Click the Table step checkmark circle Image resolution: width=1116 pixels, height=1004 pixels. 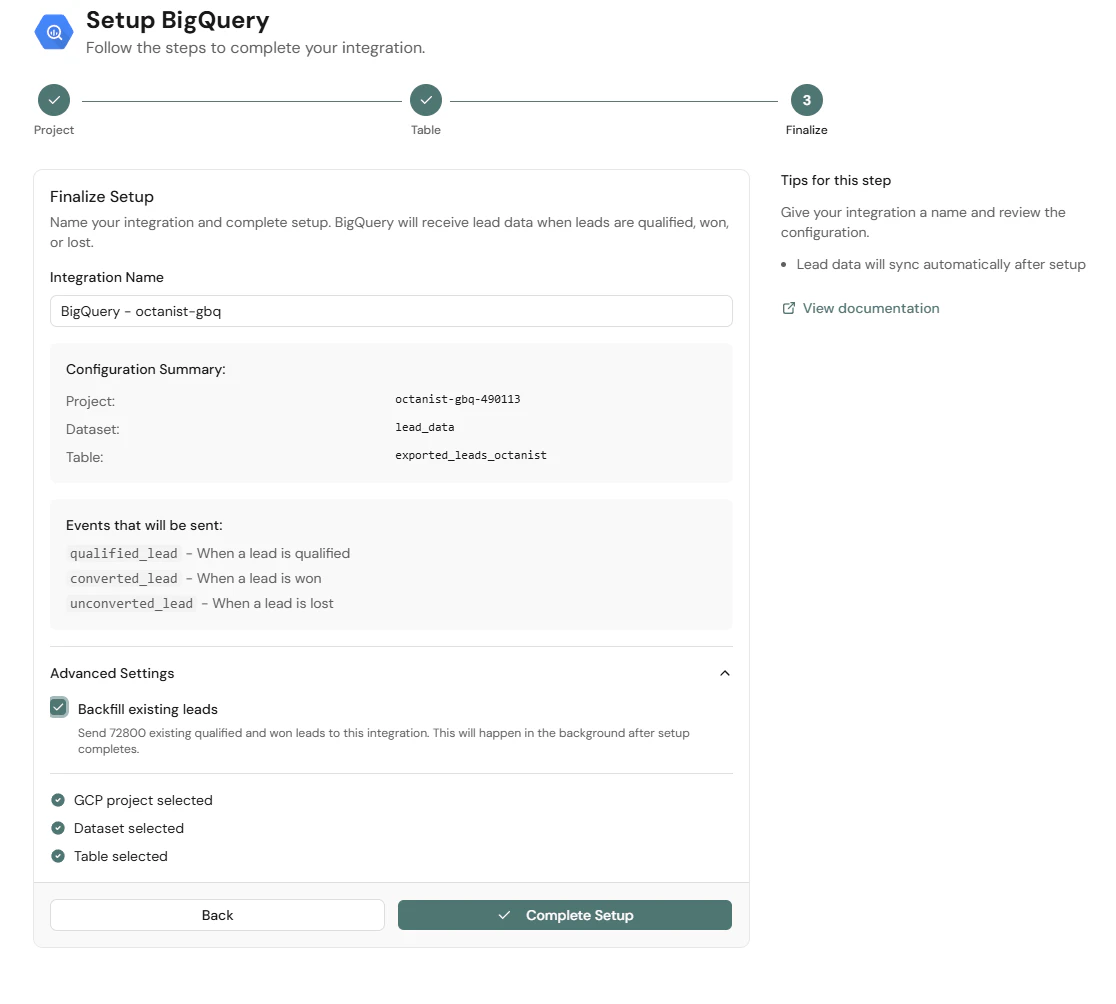pyautogui.click(x=426, y=100)
